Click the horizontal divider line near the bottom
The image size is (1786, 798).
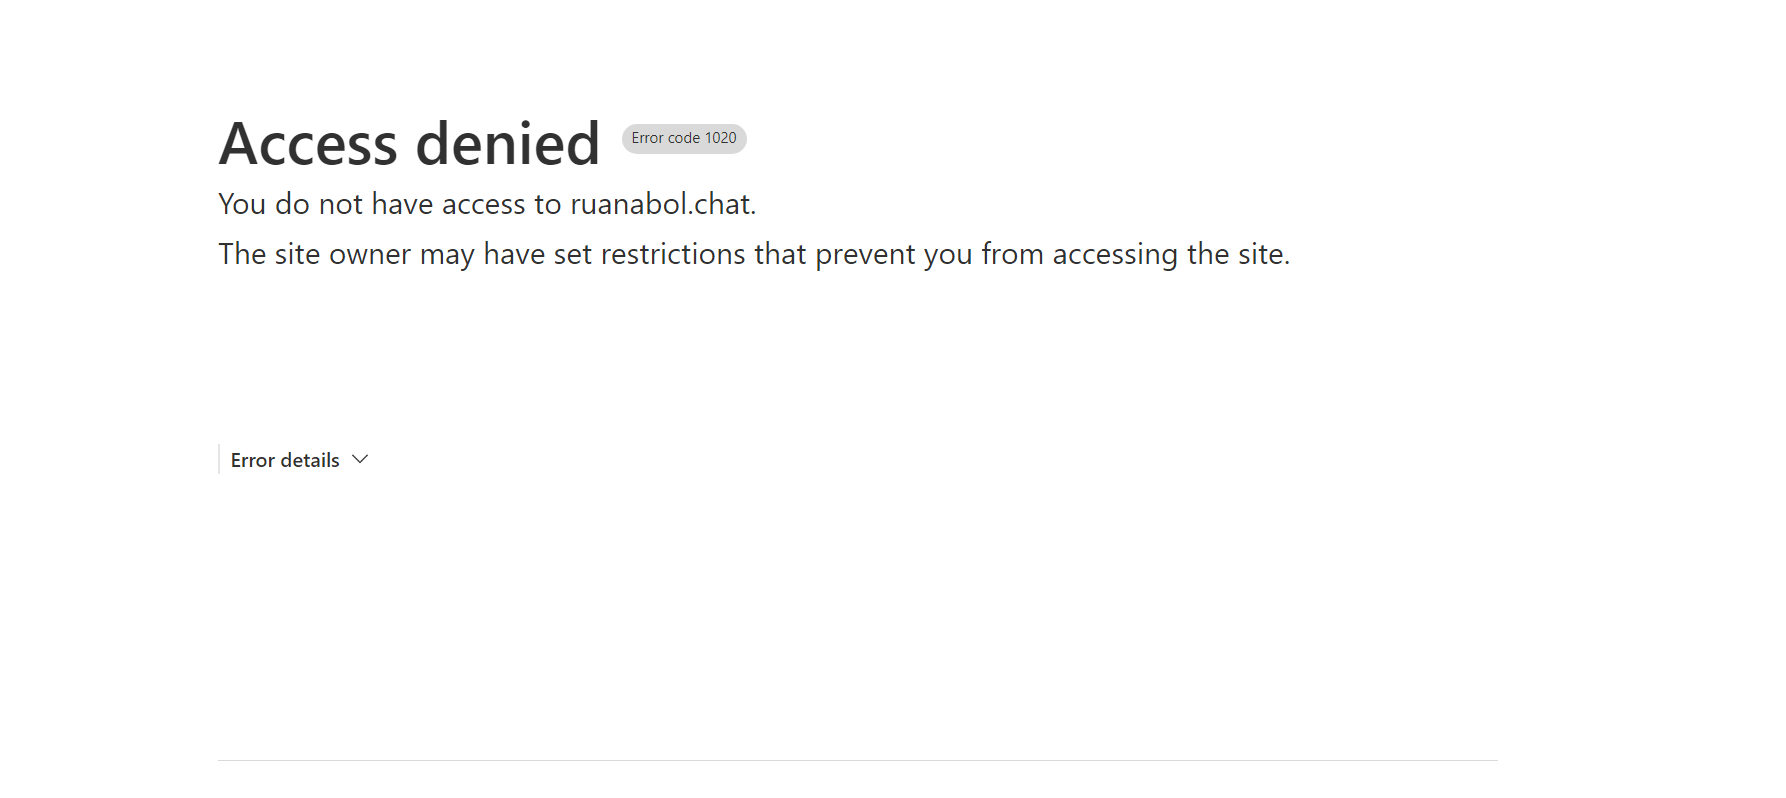[857, 760]
